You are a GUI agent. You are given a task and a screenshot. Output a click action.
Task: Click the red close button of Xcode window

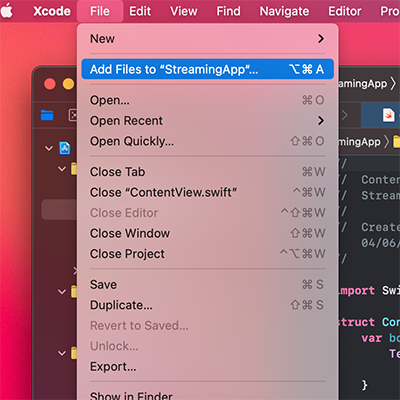pyautogui.click(x=50, y=84)
